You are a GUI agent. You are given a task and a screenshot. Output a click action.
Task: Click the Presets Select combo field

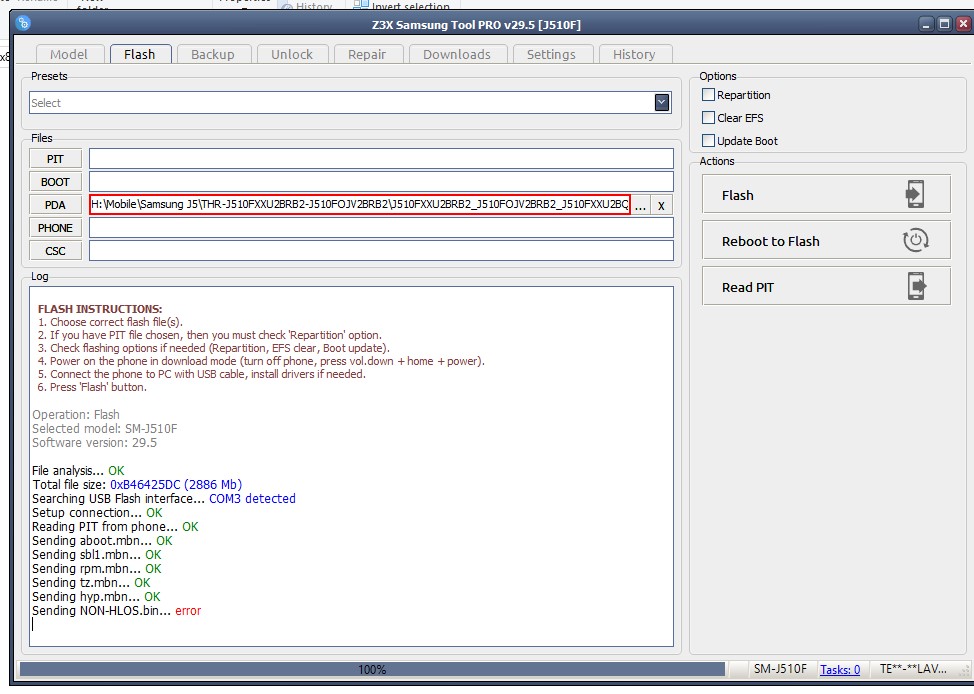tap(350, 103)
